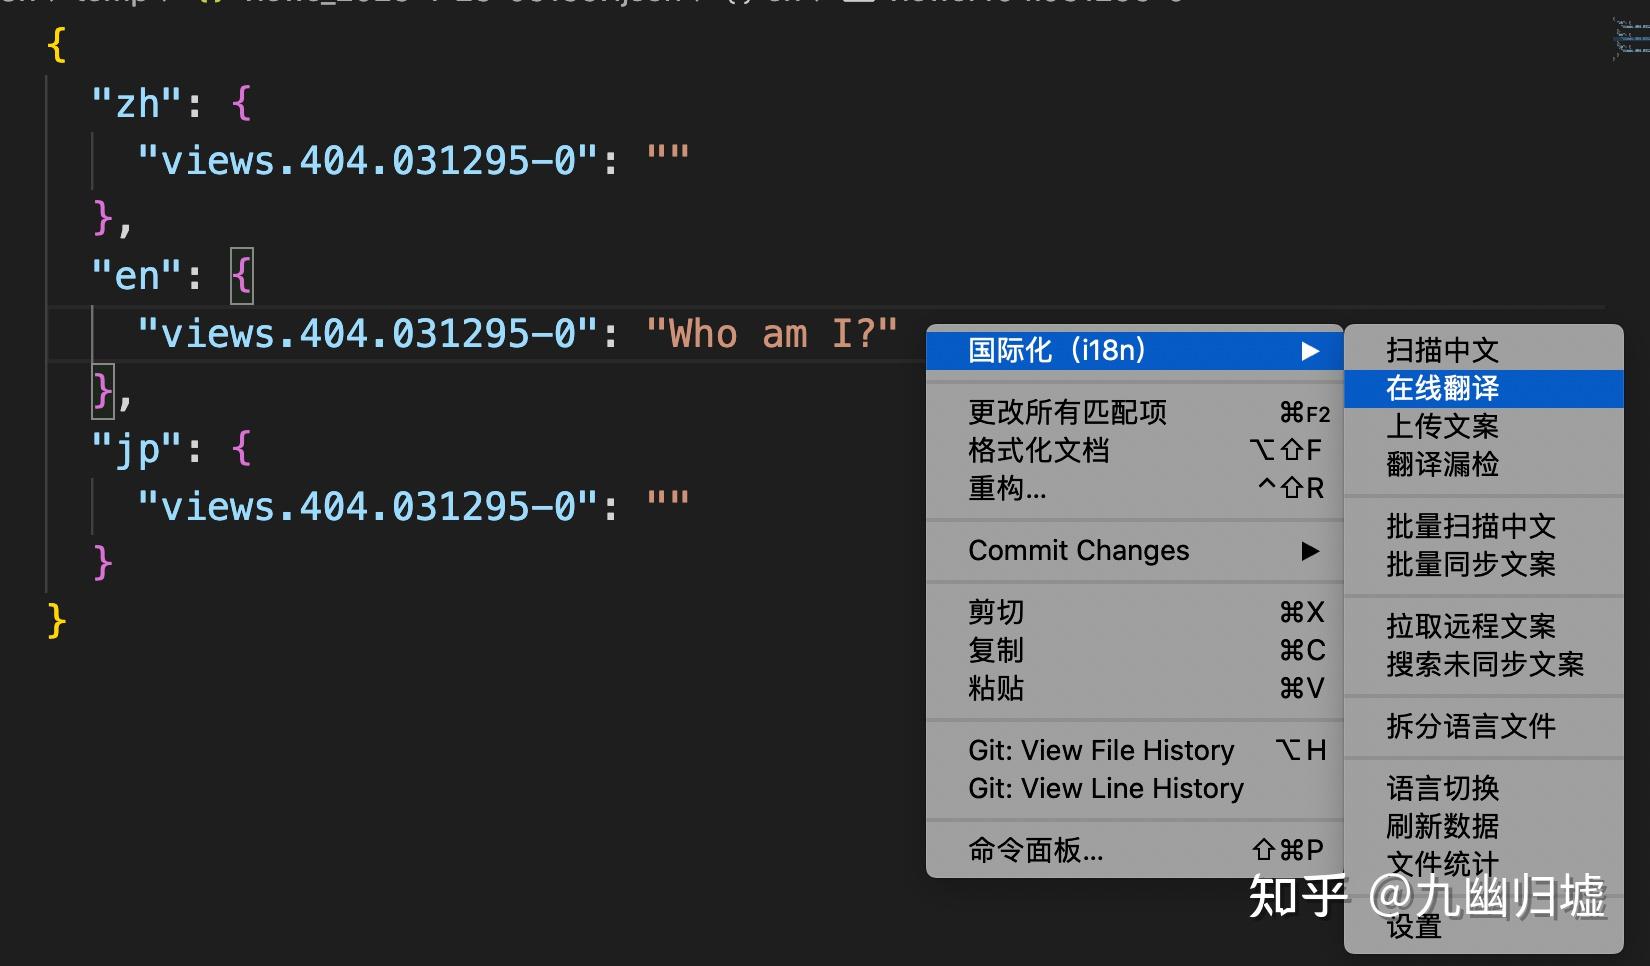Click 刷新数据 to refresh data
The width and height of the screenshot is (1650, 966).
pos(1441,826)
